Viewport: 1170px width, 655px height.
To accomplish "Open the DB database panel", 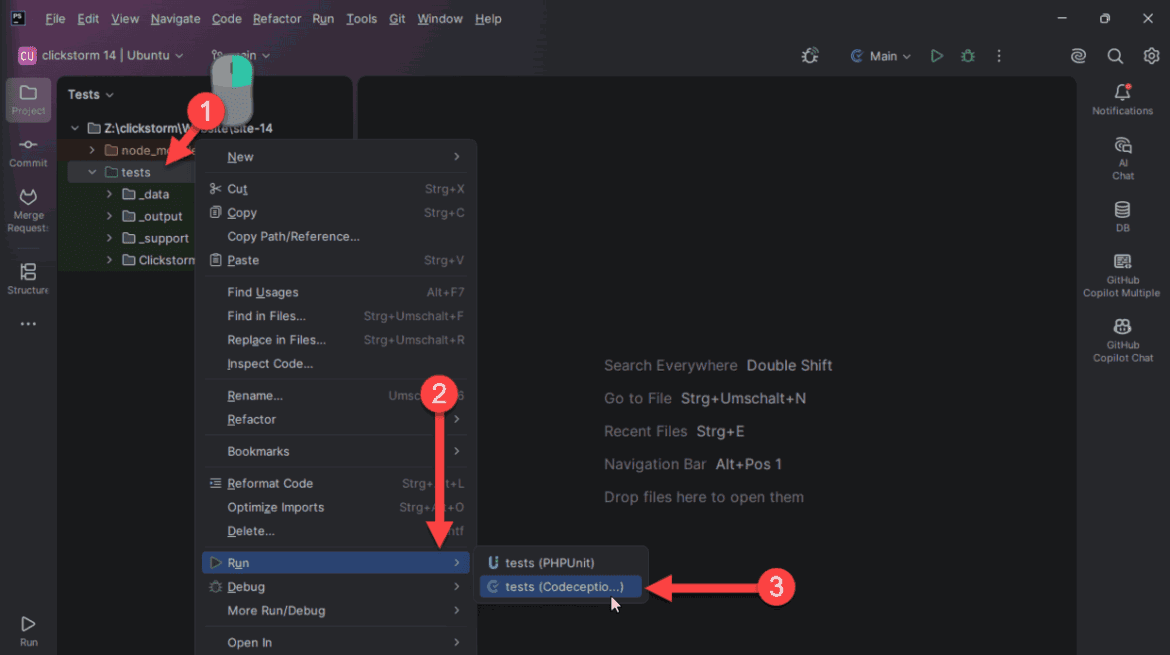I will point(1122,216).
